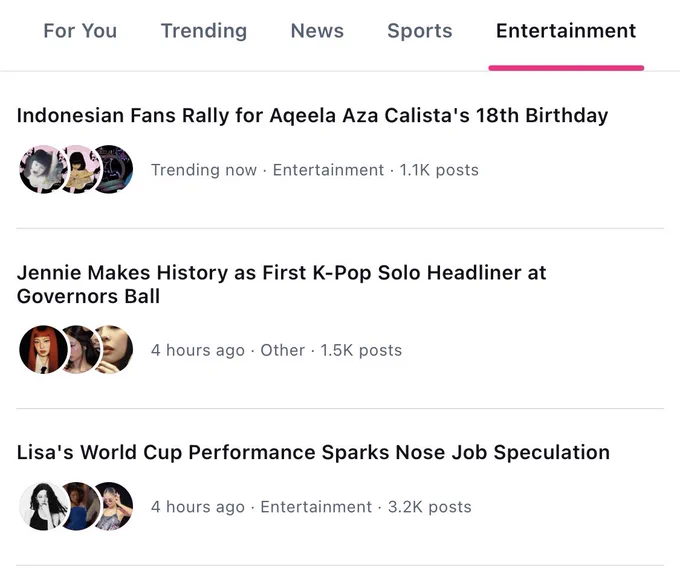Click '1.1K posts' Trending now metadata line
680x568 pixels.
point(314,170)
